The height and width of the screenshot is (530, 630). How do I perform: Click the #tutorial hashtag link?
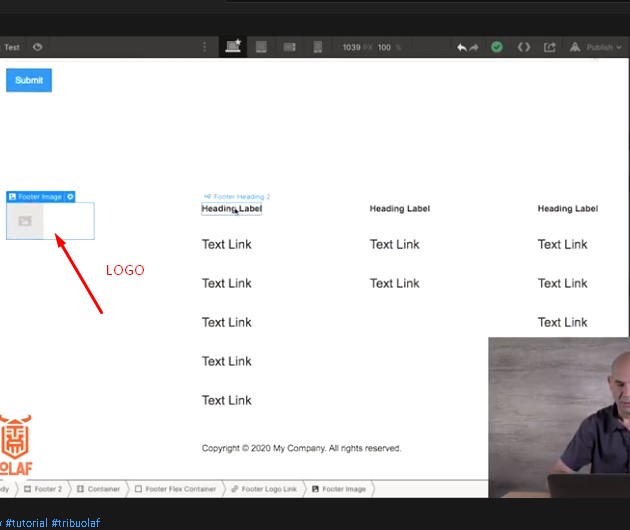click(27, 523)
